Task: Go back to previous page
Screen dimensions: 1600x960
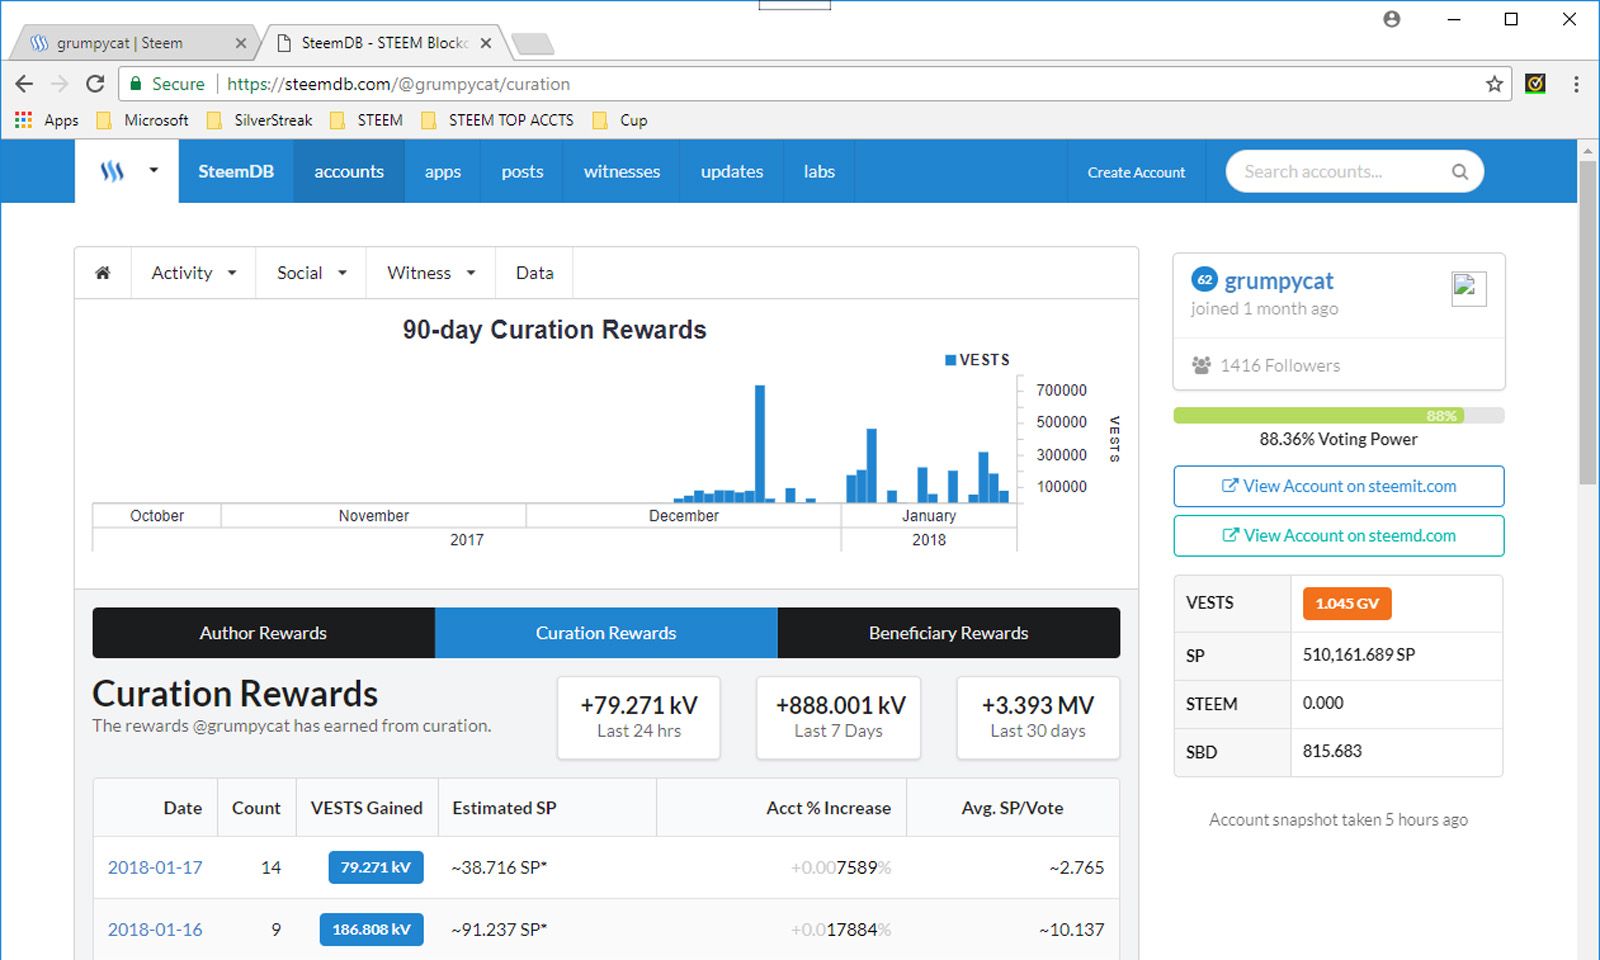Action: [24, 84]
